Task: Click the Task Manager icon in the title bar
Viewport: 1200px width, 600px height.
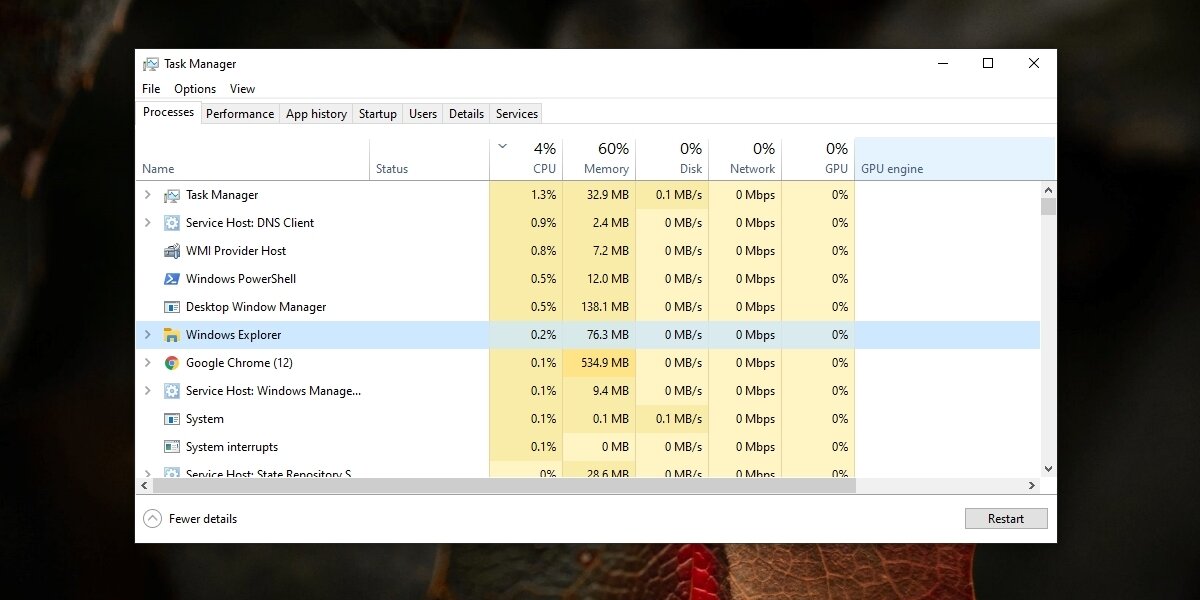Action: tap(152, 63)
